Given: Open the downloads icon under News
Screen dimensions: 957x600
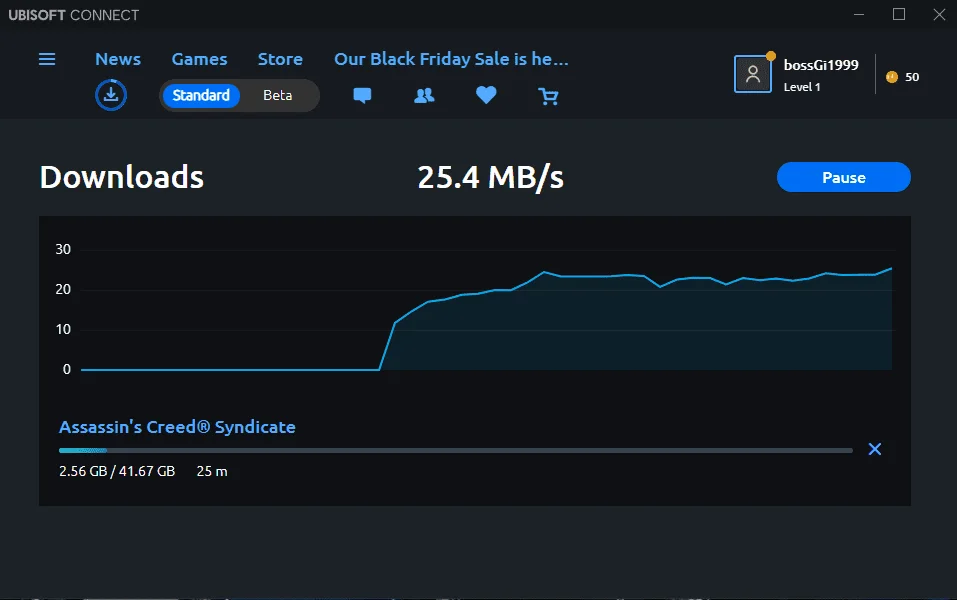Looking at the screenshot, I should click(111, 95).
